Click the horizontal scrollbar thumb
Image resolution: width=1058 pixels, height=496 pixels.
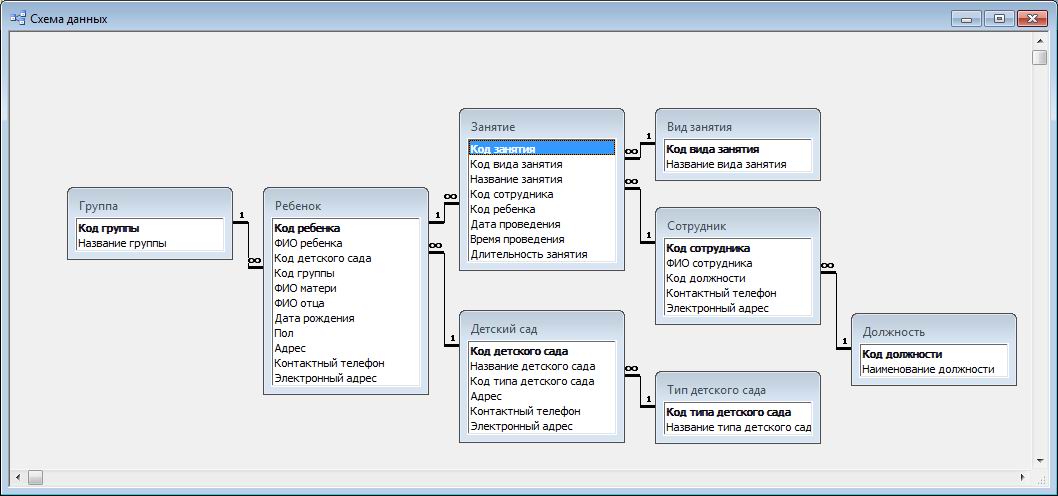pos(35,478)
